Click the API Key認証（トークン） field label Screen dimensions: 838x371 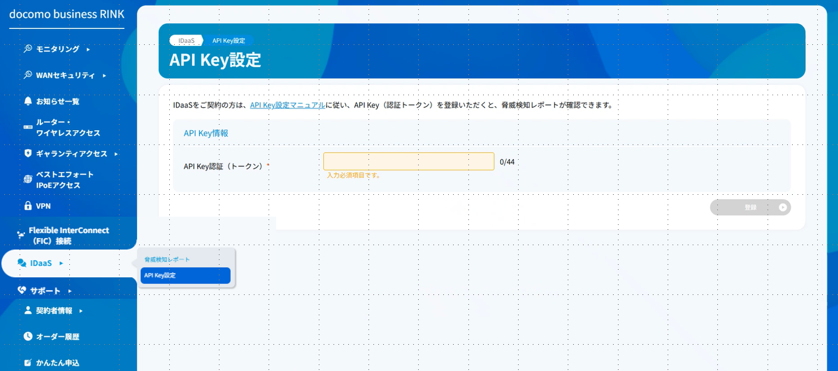tap(223, 166)
